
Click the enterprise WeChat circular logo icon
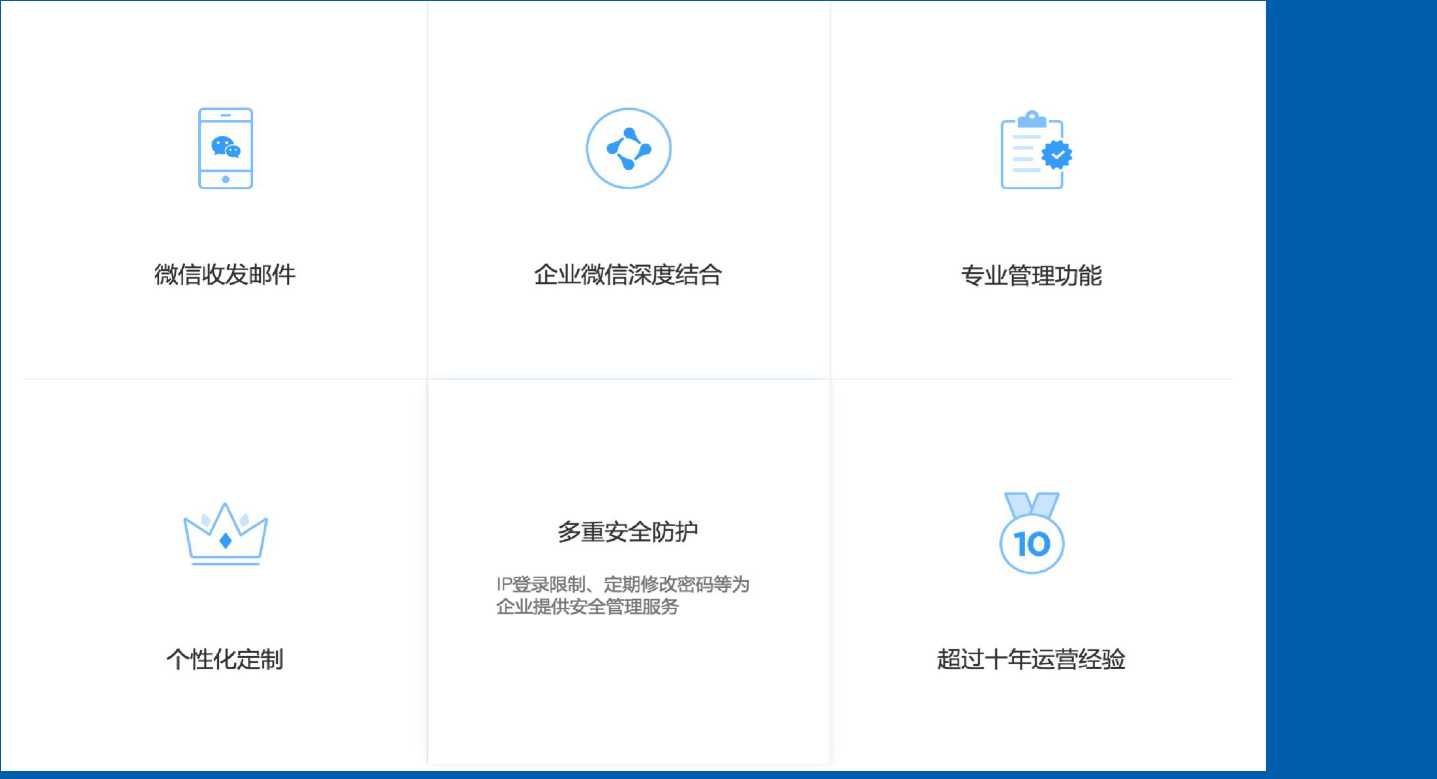click(x=628, y=149)
